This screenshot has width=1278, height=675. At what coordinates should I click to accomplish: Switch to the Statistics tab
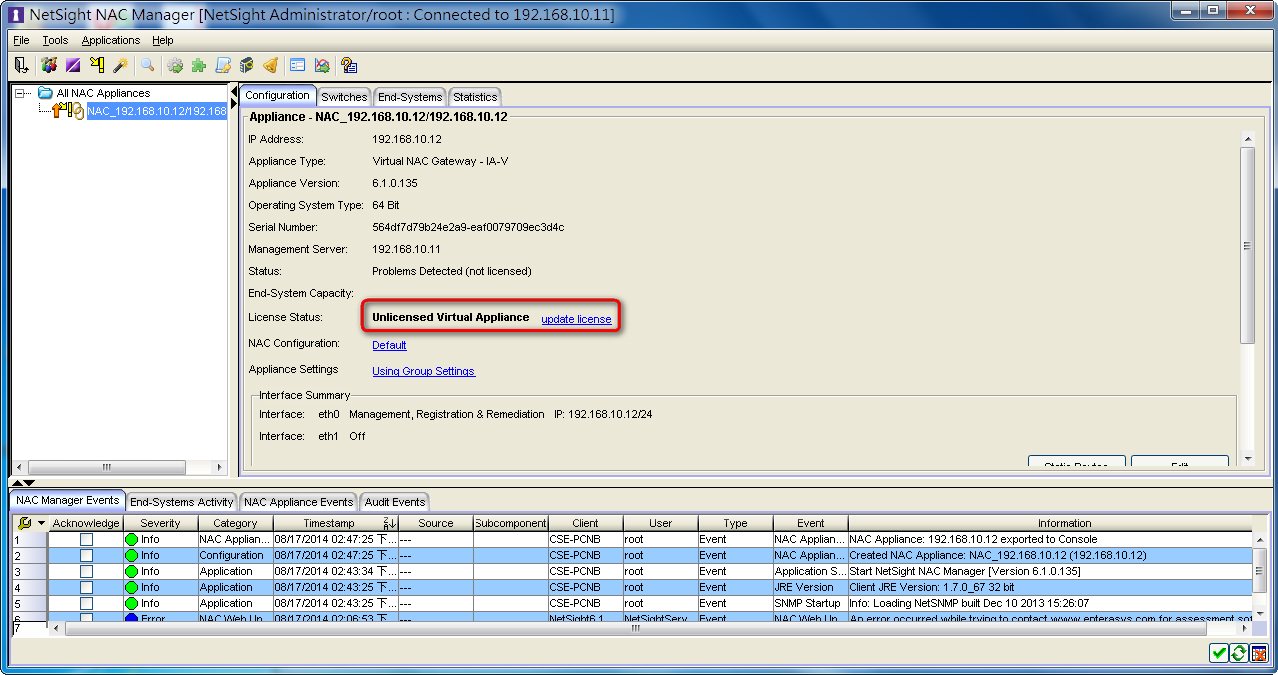pyautogui.click(x=475, y=97)
